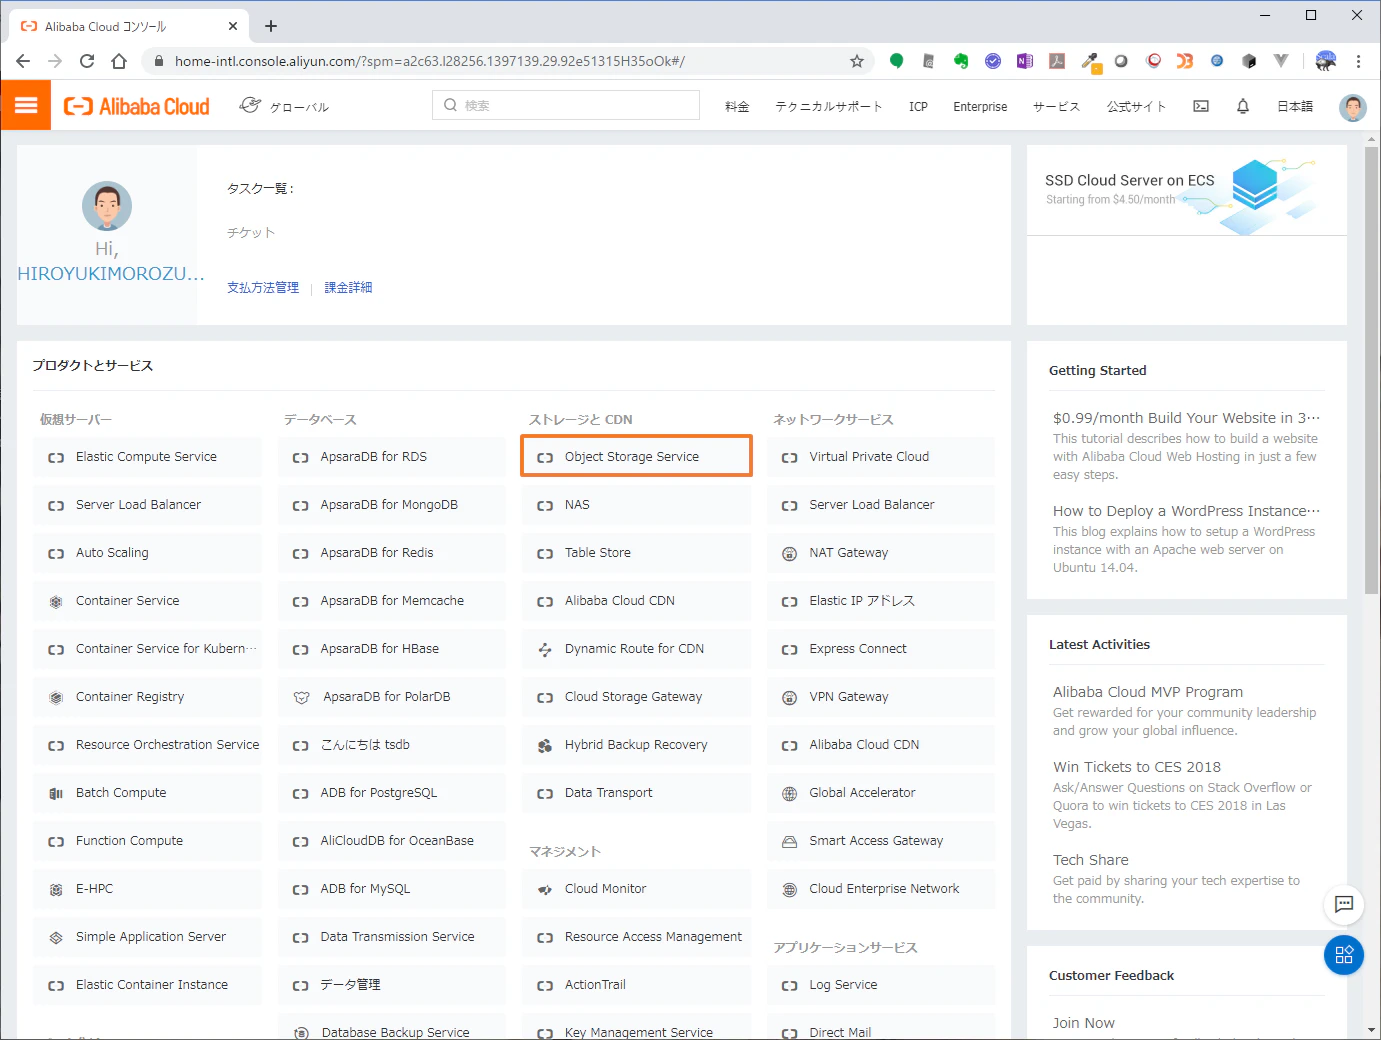Open the Auto Scaling service
The width and height of the screenshot is (1381, 1040).
[x=147, y=552]
